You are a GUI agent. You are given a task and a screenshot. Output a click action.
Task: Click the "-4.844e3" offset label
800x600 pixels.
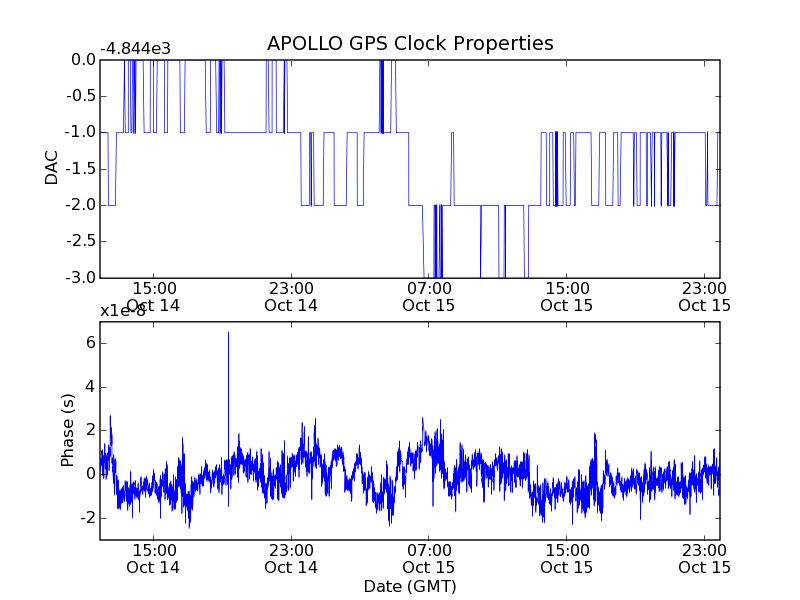[x=135, y=49]
